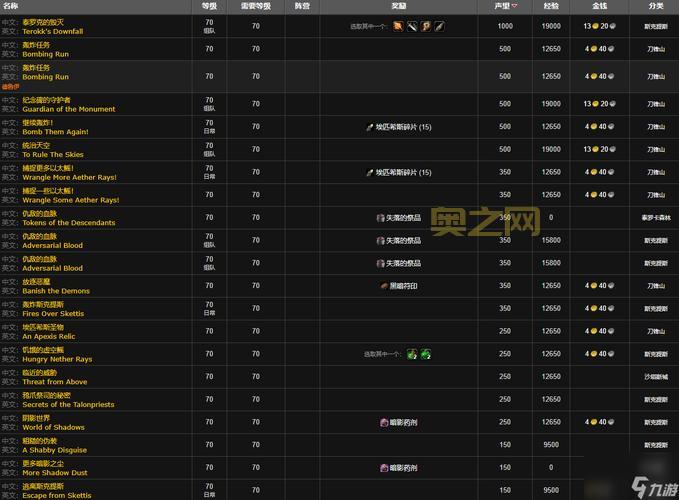The image size is (679, 500).
Task: Click reward icon in Banish the Demons row
Action: click(383, 285)
